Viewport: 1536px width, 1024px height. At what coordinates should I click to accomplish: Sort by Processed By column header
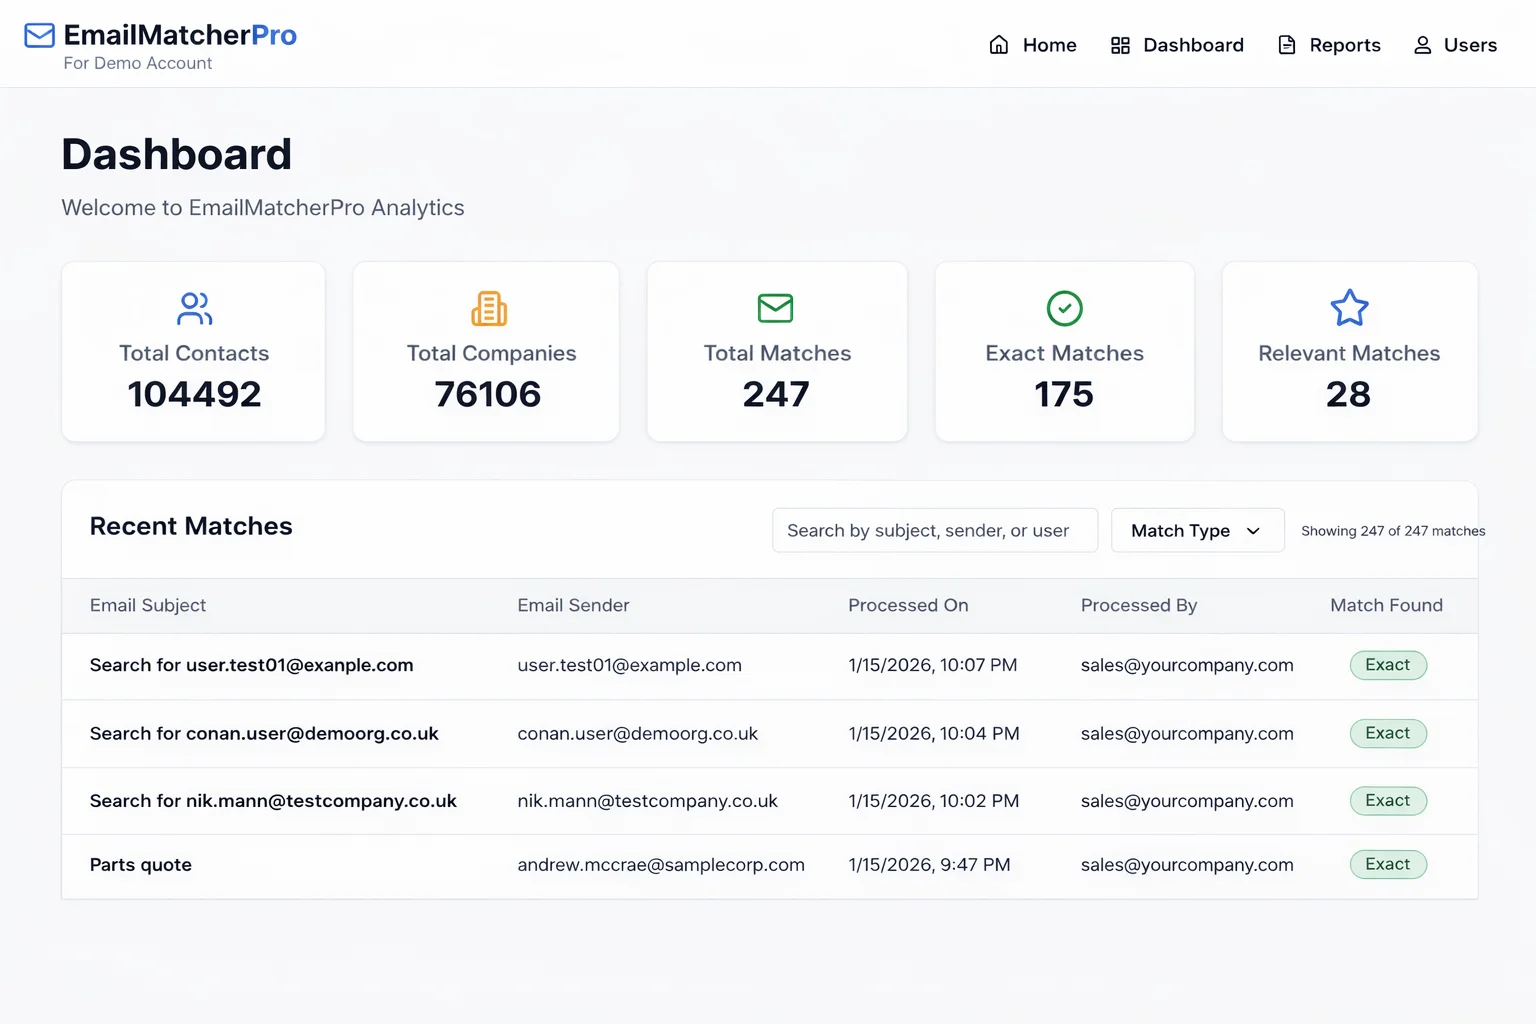[x=1139, y=605]
